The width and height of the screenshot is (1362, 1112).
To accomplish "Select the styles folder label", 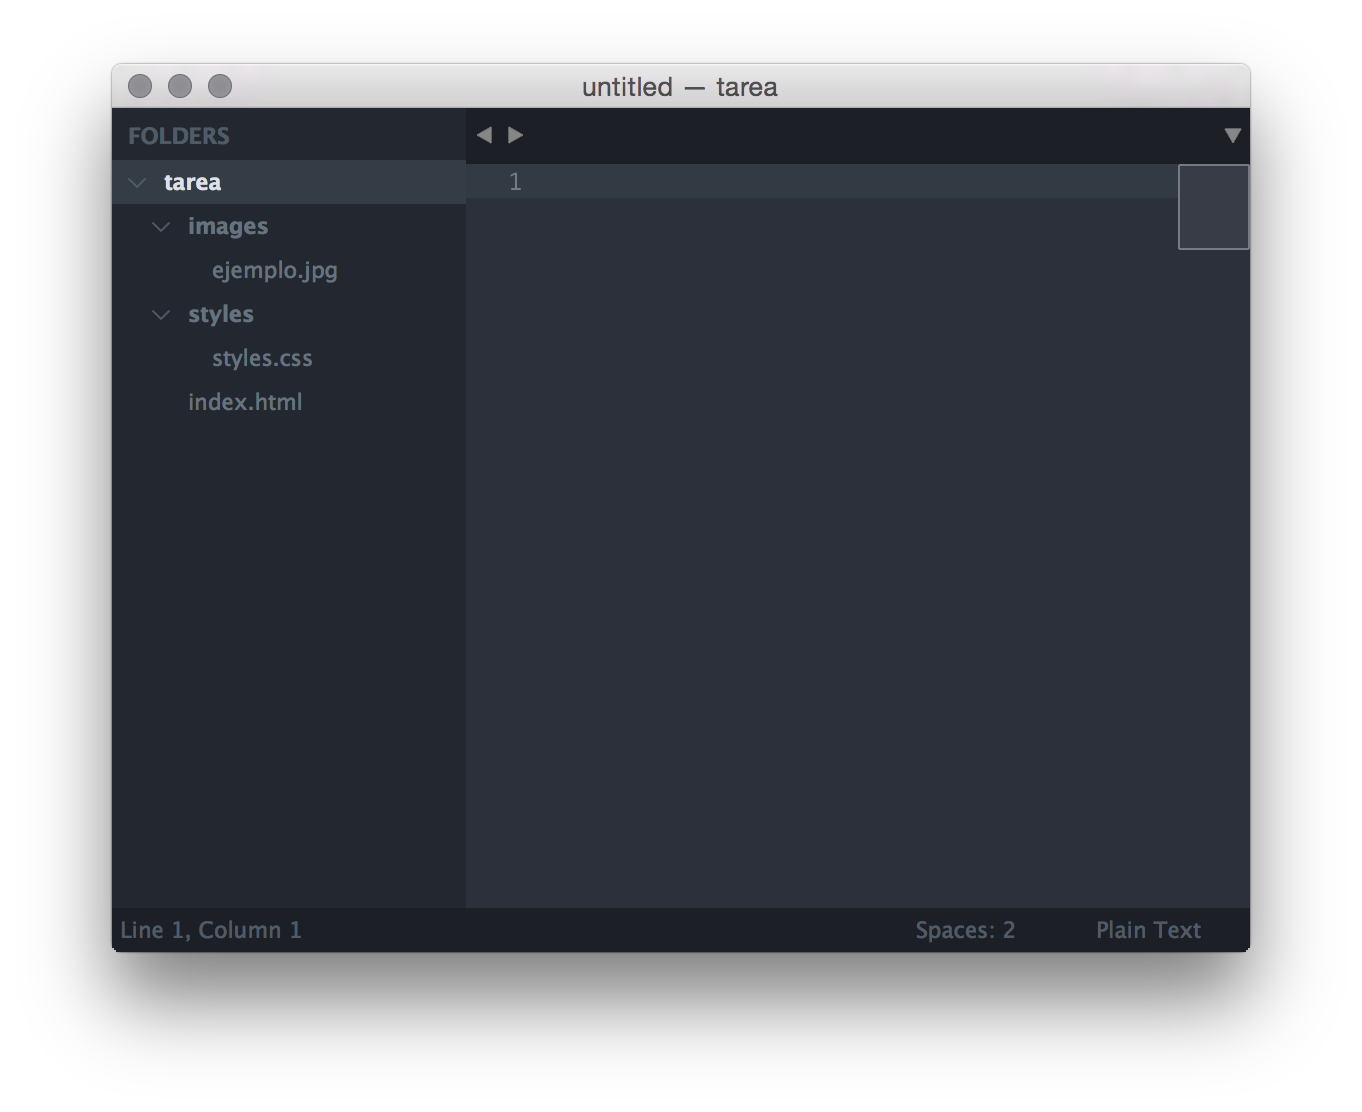I will pyautogui.click(x=221, y=315).
